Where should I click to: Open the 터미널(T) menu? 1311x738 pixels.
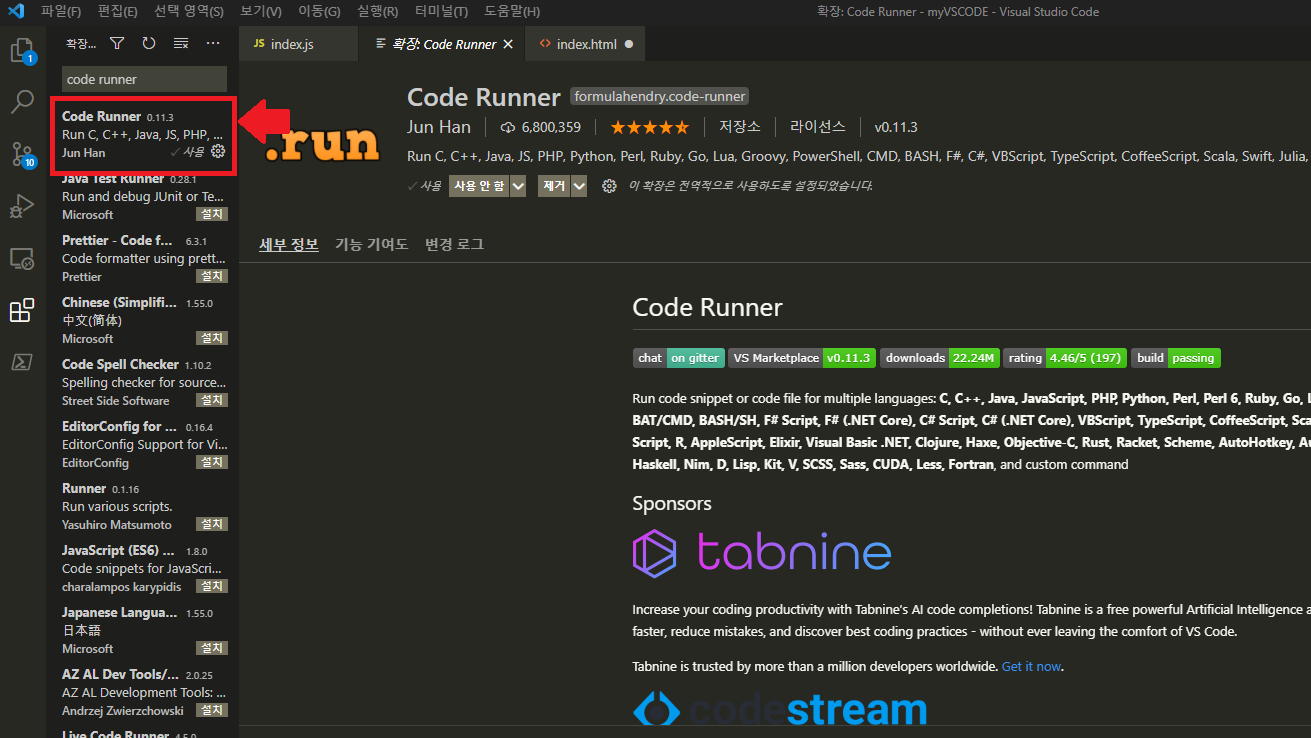(x=441, y=12)
